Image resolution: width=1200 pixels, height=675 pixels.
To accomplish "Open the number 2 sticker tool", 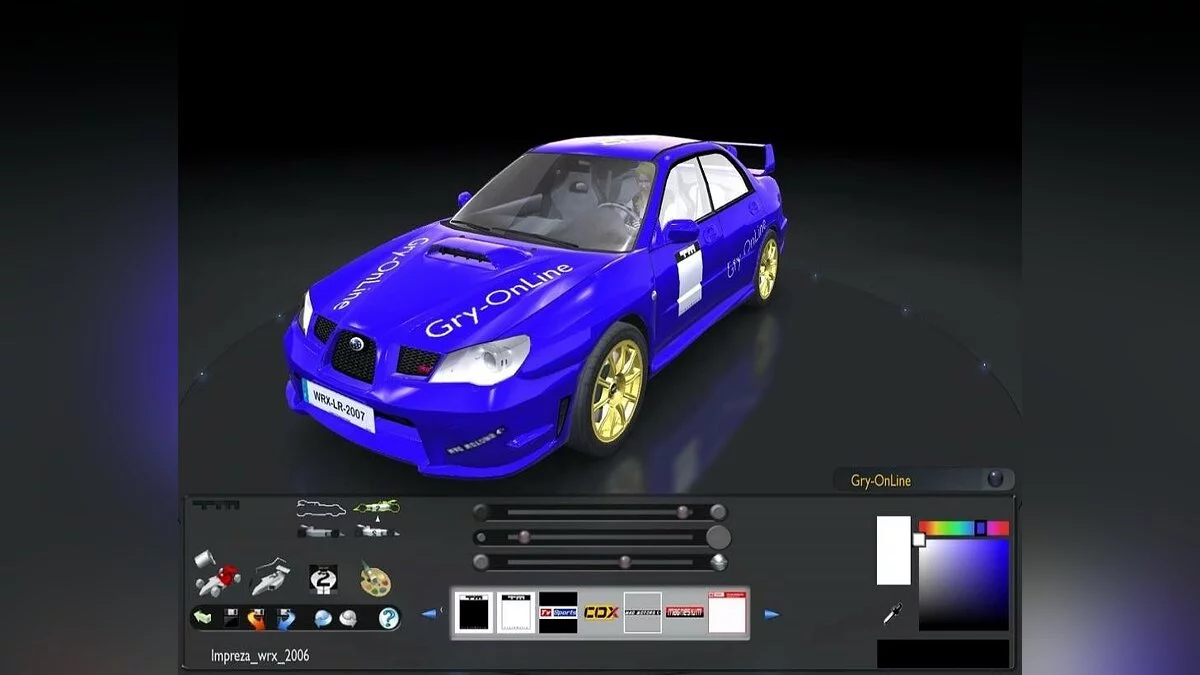I will tap(323, 580).
